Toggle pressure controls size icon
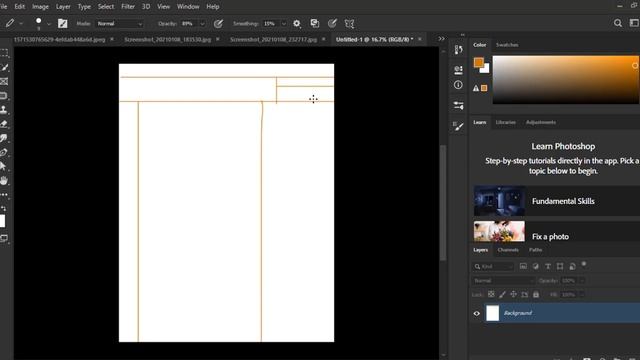640x360 pixels. tap(332, 24)
